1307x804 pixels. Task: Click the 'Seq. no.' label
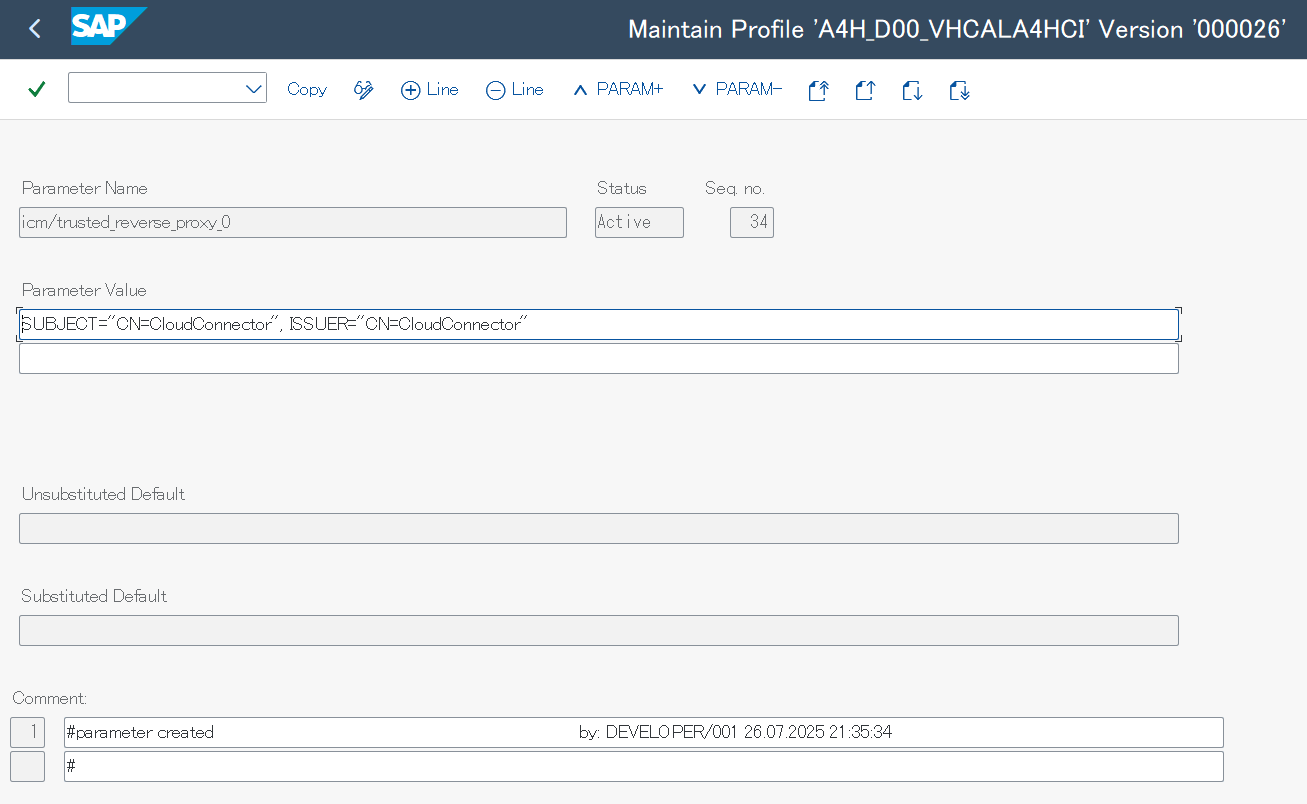click(735, 188)
